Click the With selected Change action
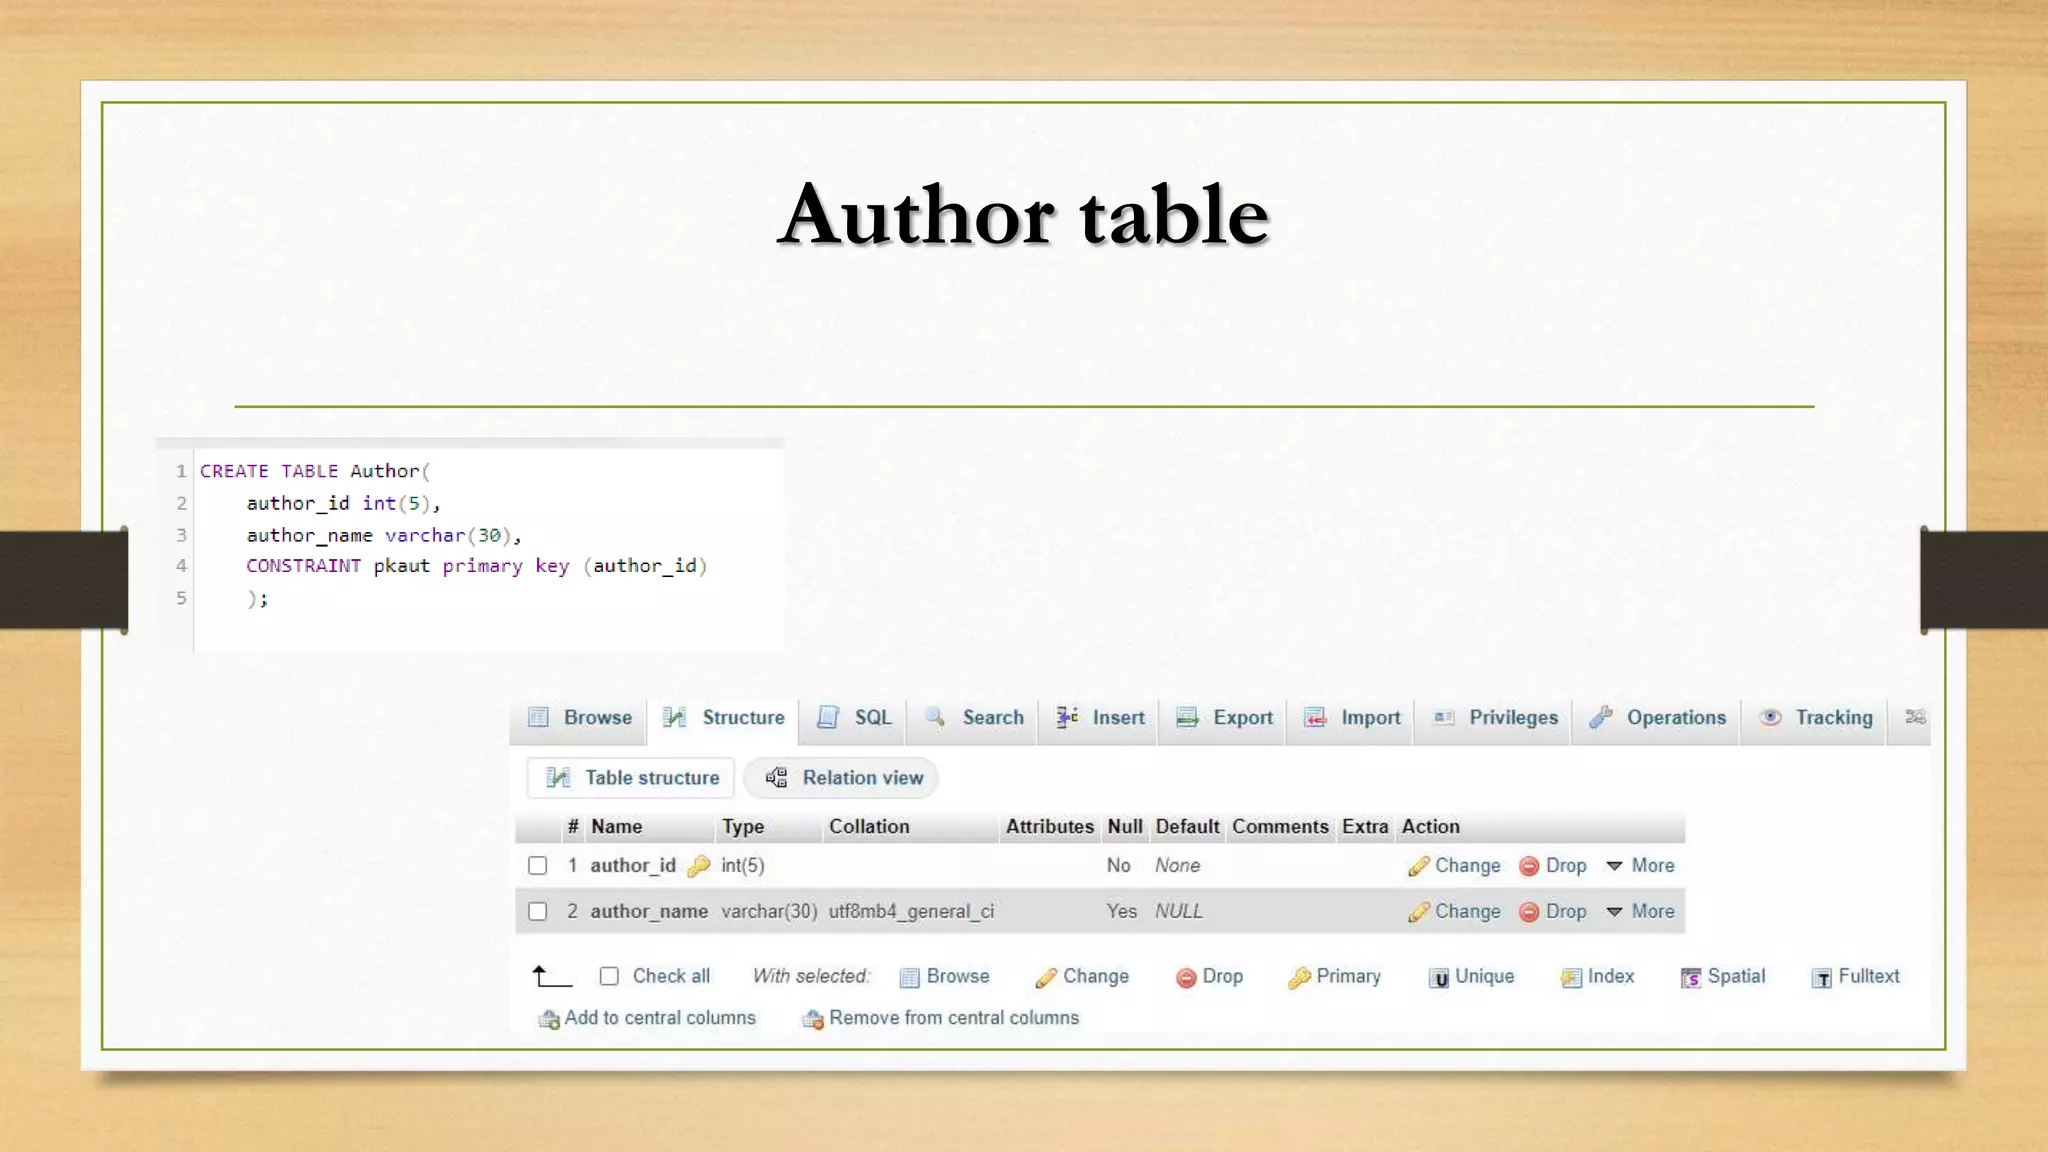Screen dimensions: 2048x1152 [x=1083, y=977]
